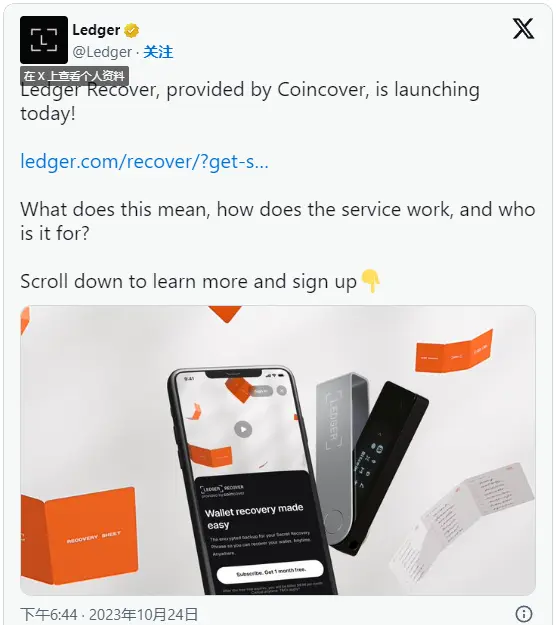
Task: Open the ledger.com/recover link
Action: (x=144, y=161)
